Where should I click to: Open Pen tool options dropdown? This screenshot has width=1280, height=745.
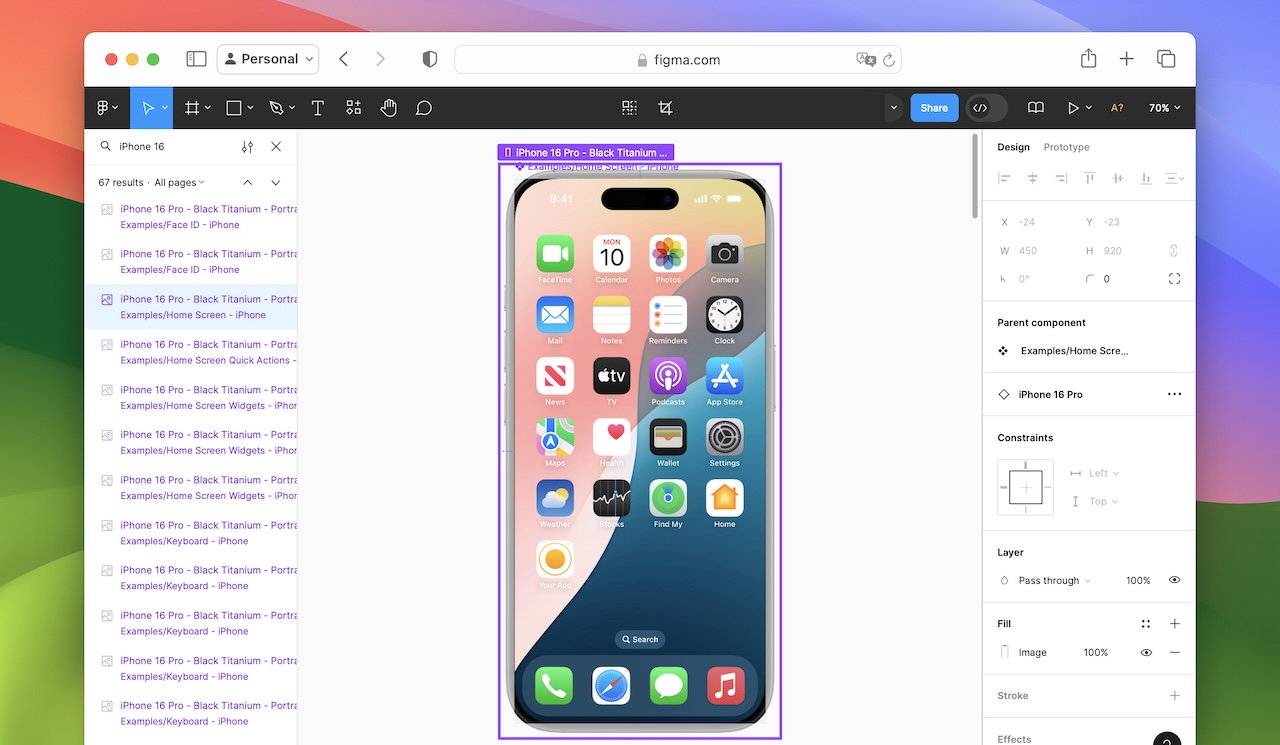(292, 108)
